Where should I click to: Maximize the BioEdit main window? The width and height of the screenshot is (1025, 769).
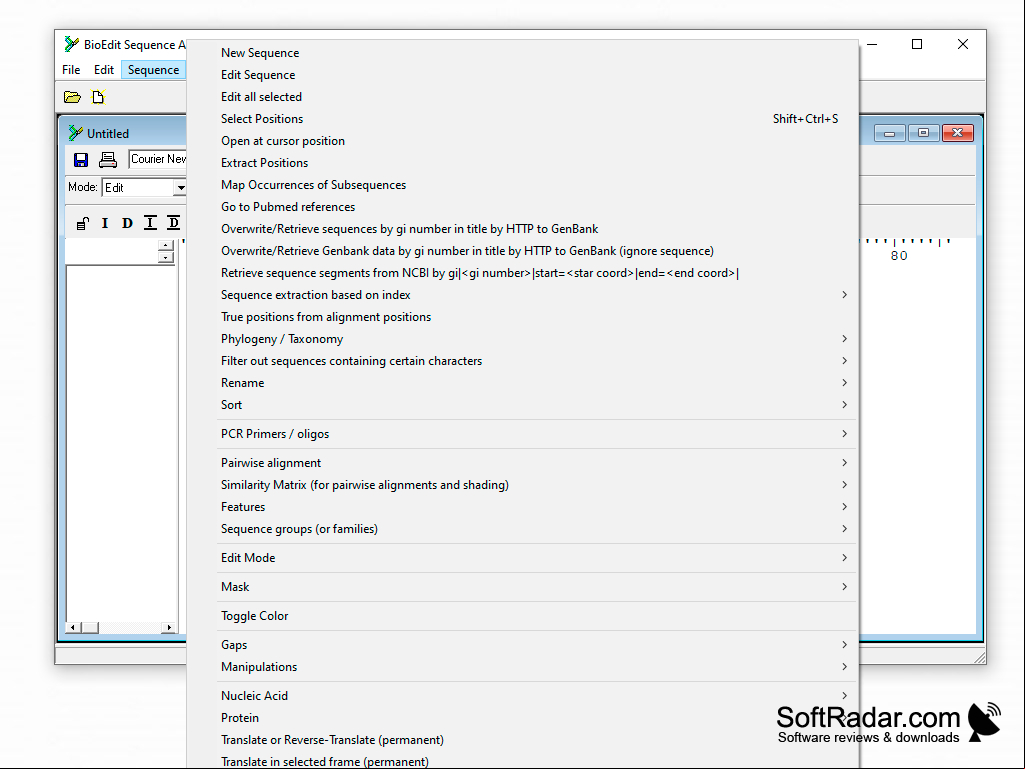917,44
